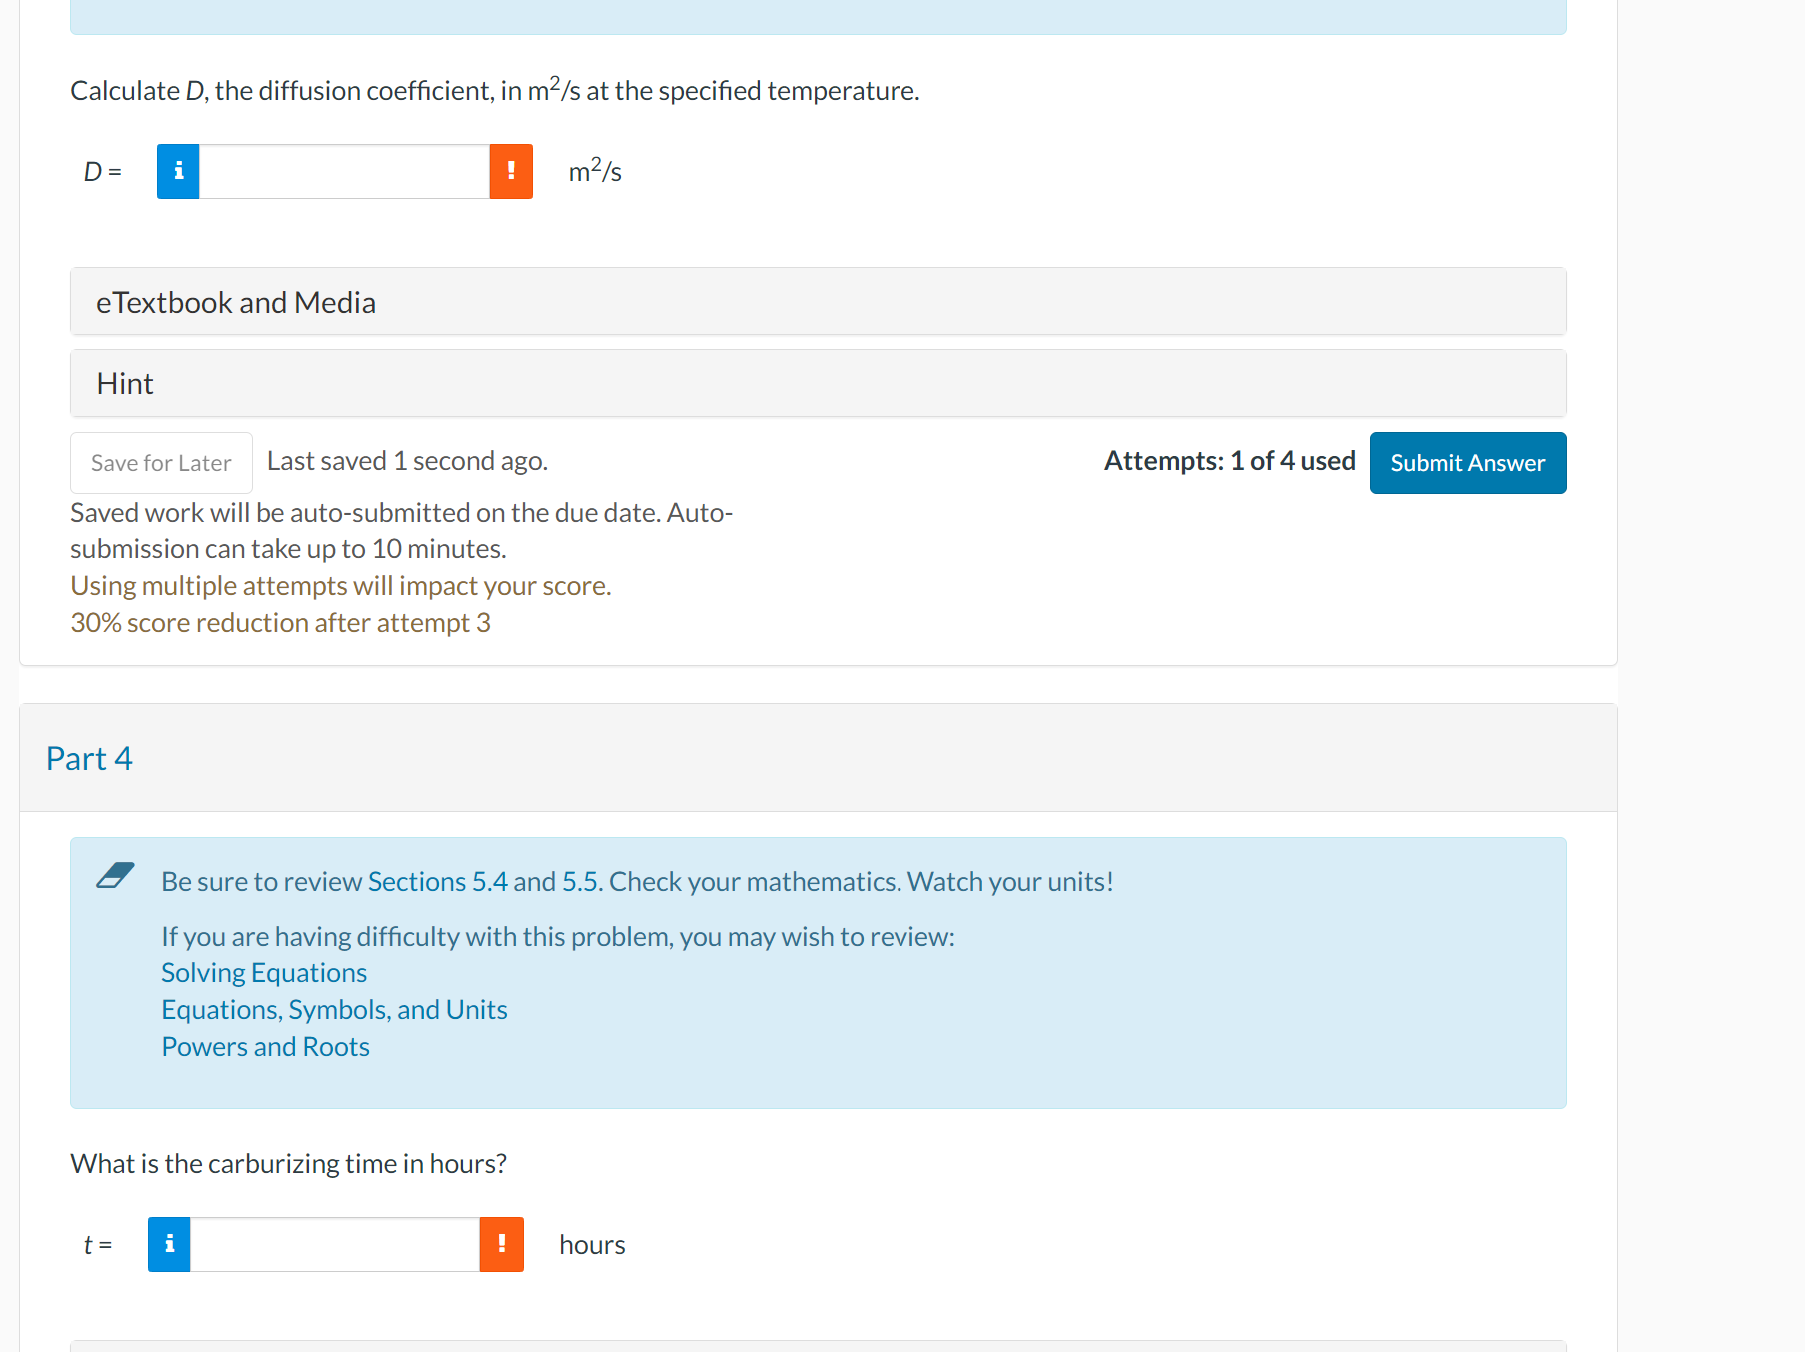Click the Submit Answer button
This screenshot has width=1805, height=1352.
pyautogui.click(x=1467, y=462)
